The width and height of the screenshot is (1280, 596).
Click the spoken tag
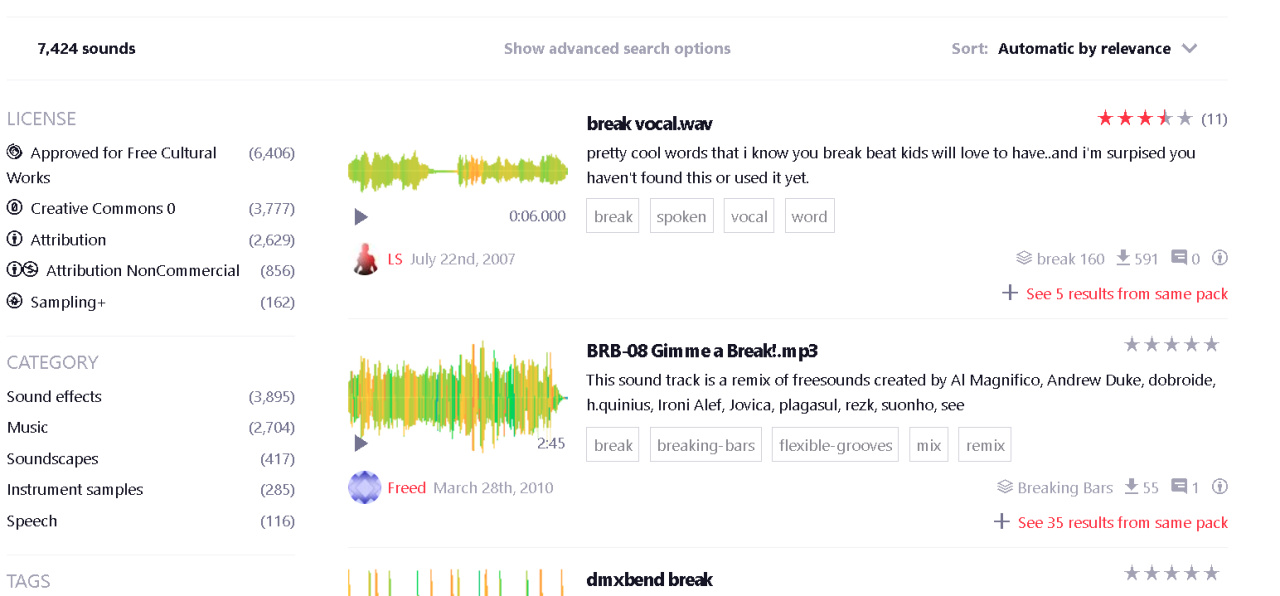[x=681, y=216]
